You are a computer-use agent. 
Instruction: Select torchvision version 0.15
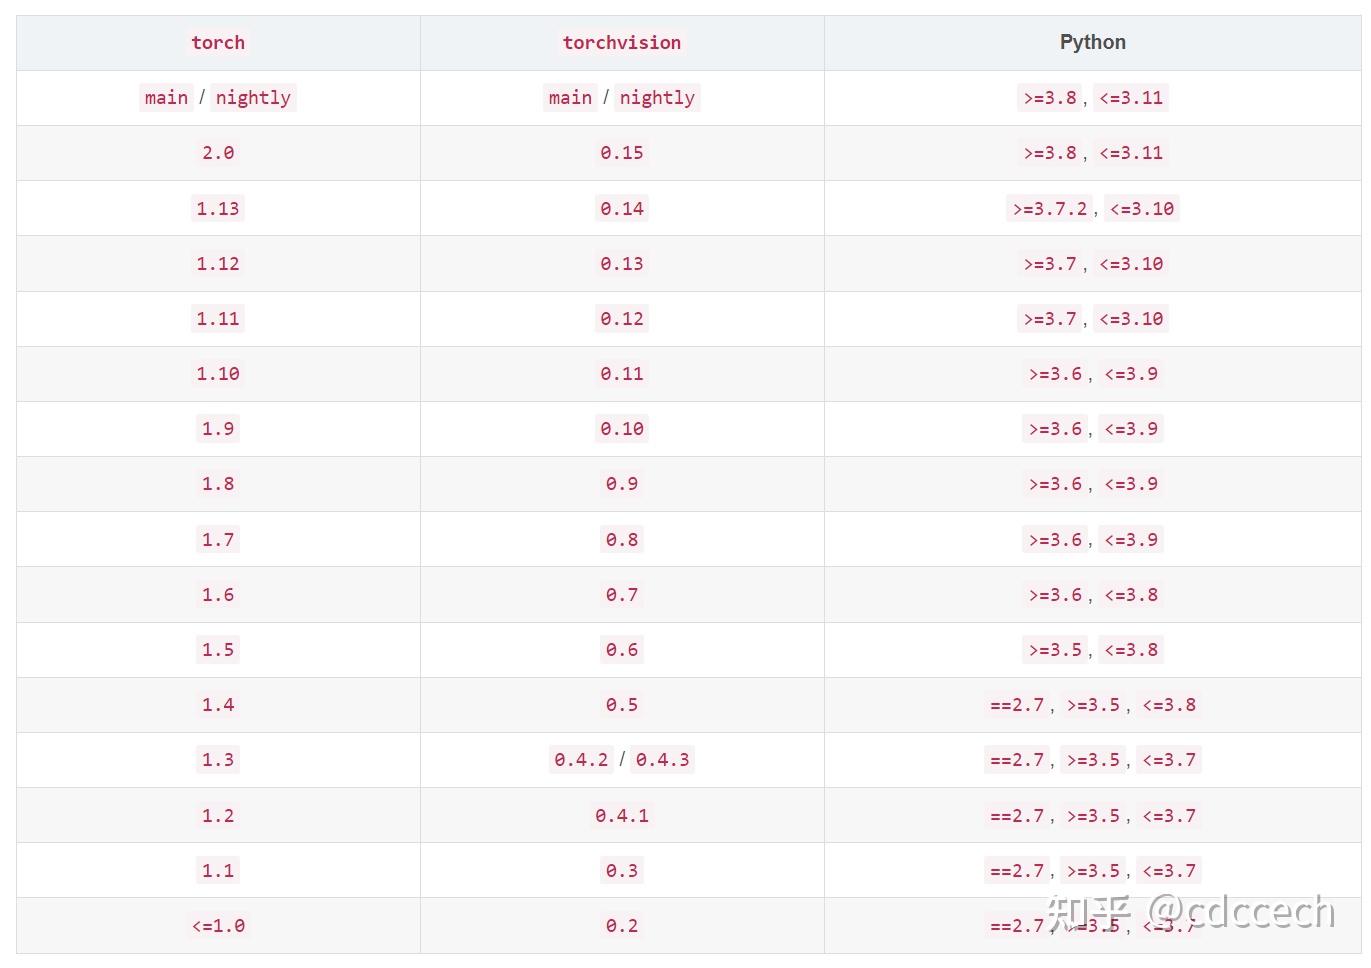pos(621,153)
